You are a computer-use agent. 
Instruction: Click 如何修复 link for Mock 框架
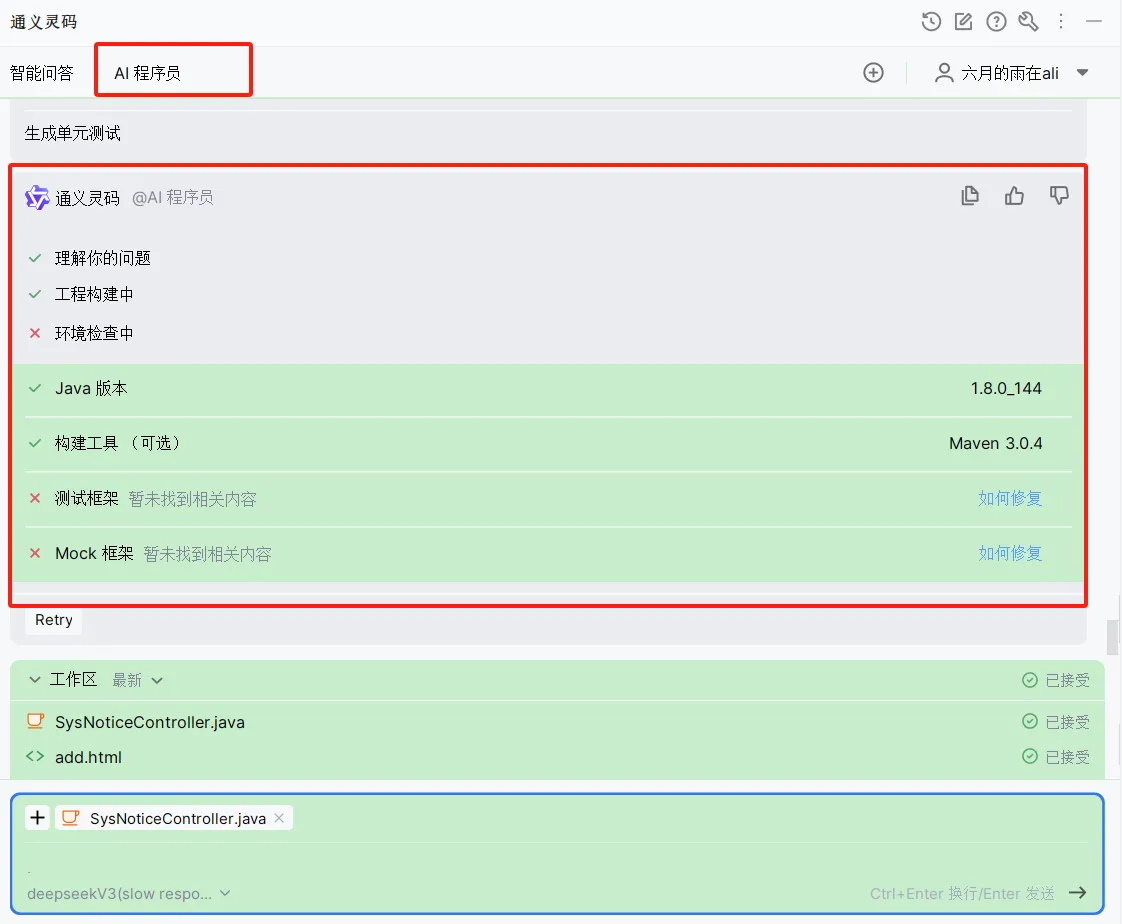tap(1010, 553)
